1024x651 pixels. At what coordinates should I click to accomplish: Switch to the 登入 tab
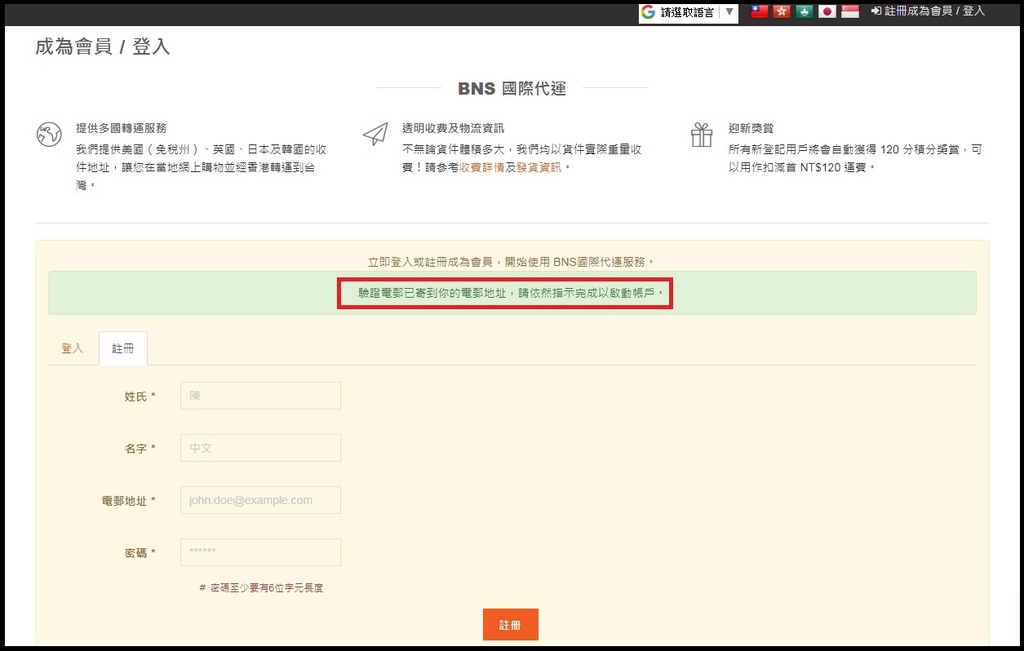click(72, 348)
